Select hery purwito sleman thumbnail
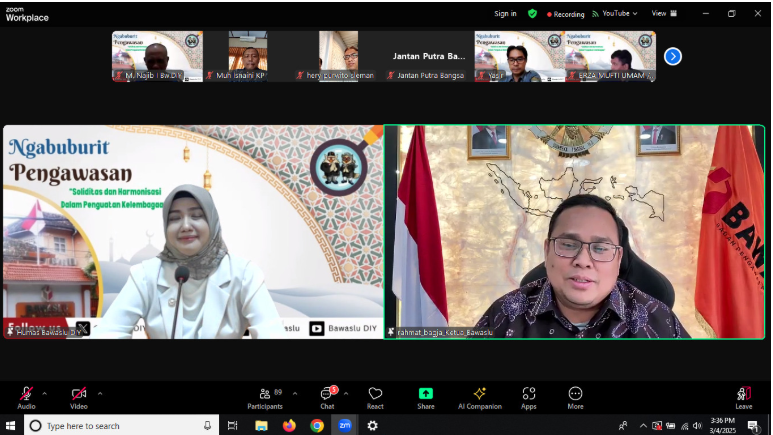Viewport: 773px width, 435px height. point(338,56)
